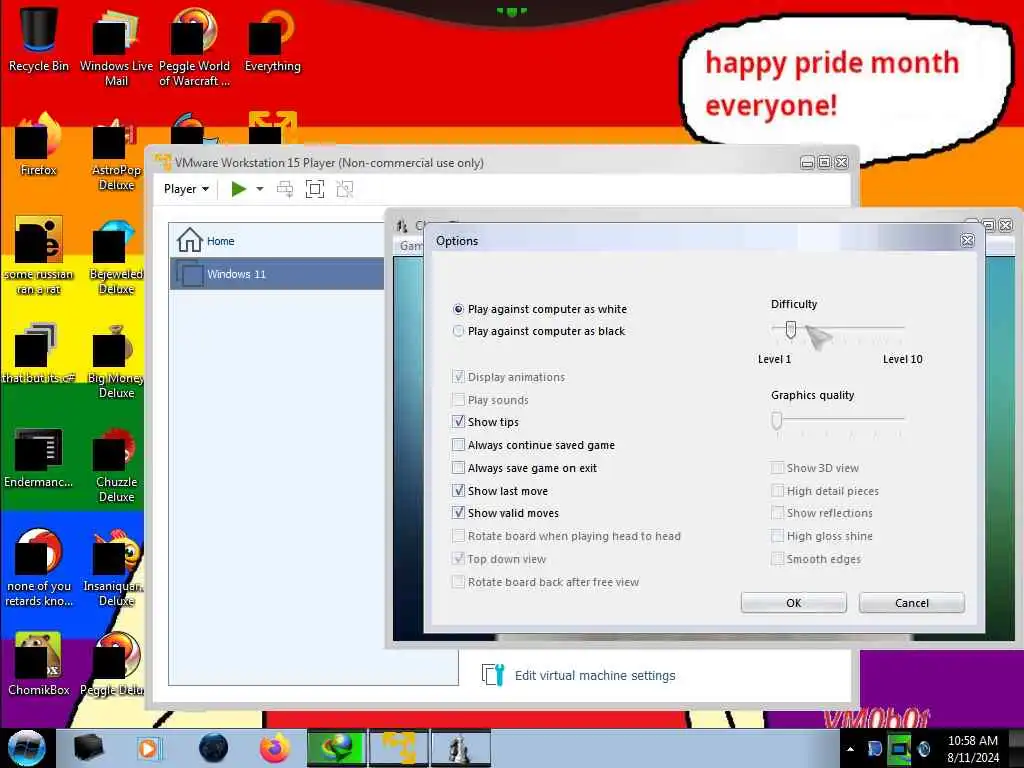The height and width of the screenshot is (768, 1024).
Task: Enter full screen mode in VMware toolbar
Action: (x=315, y=189)
